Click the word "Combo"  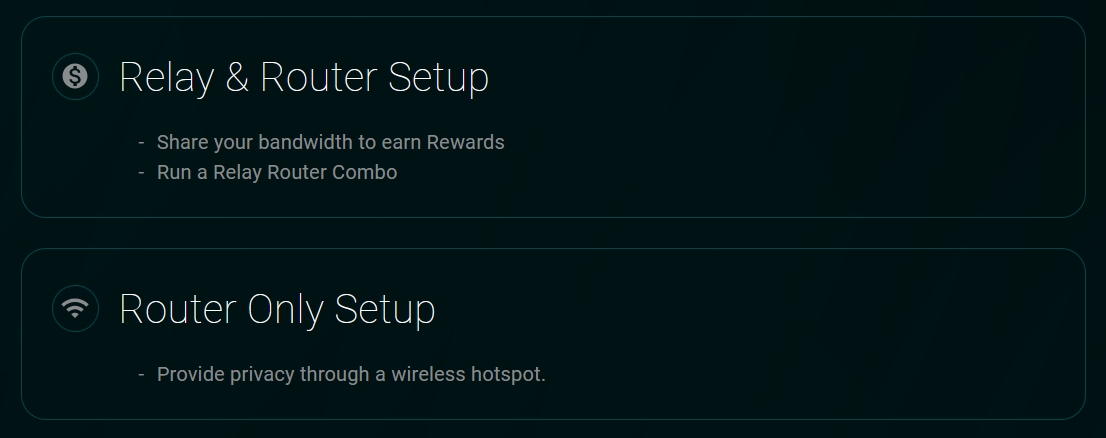[x=366, y=172]
